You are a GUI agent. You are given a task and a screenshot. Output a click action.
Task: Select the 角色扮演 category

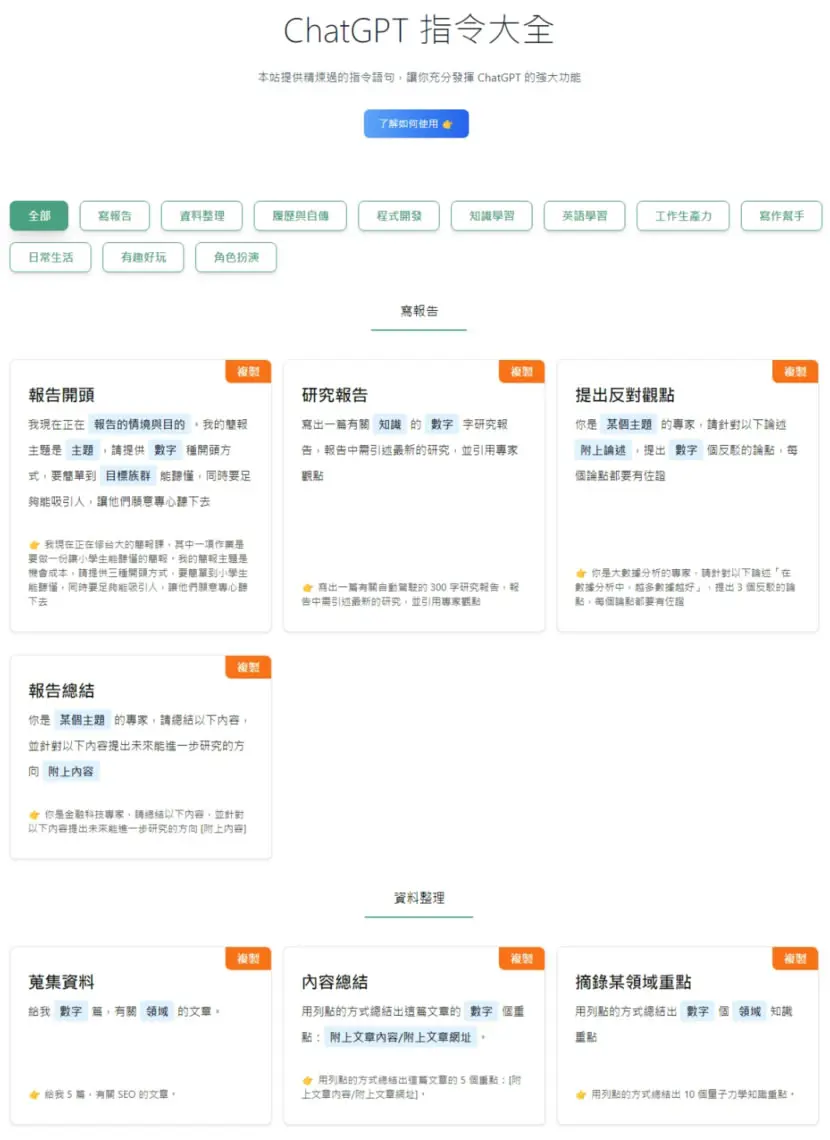pyautogui.click(x=236, y=257)
